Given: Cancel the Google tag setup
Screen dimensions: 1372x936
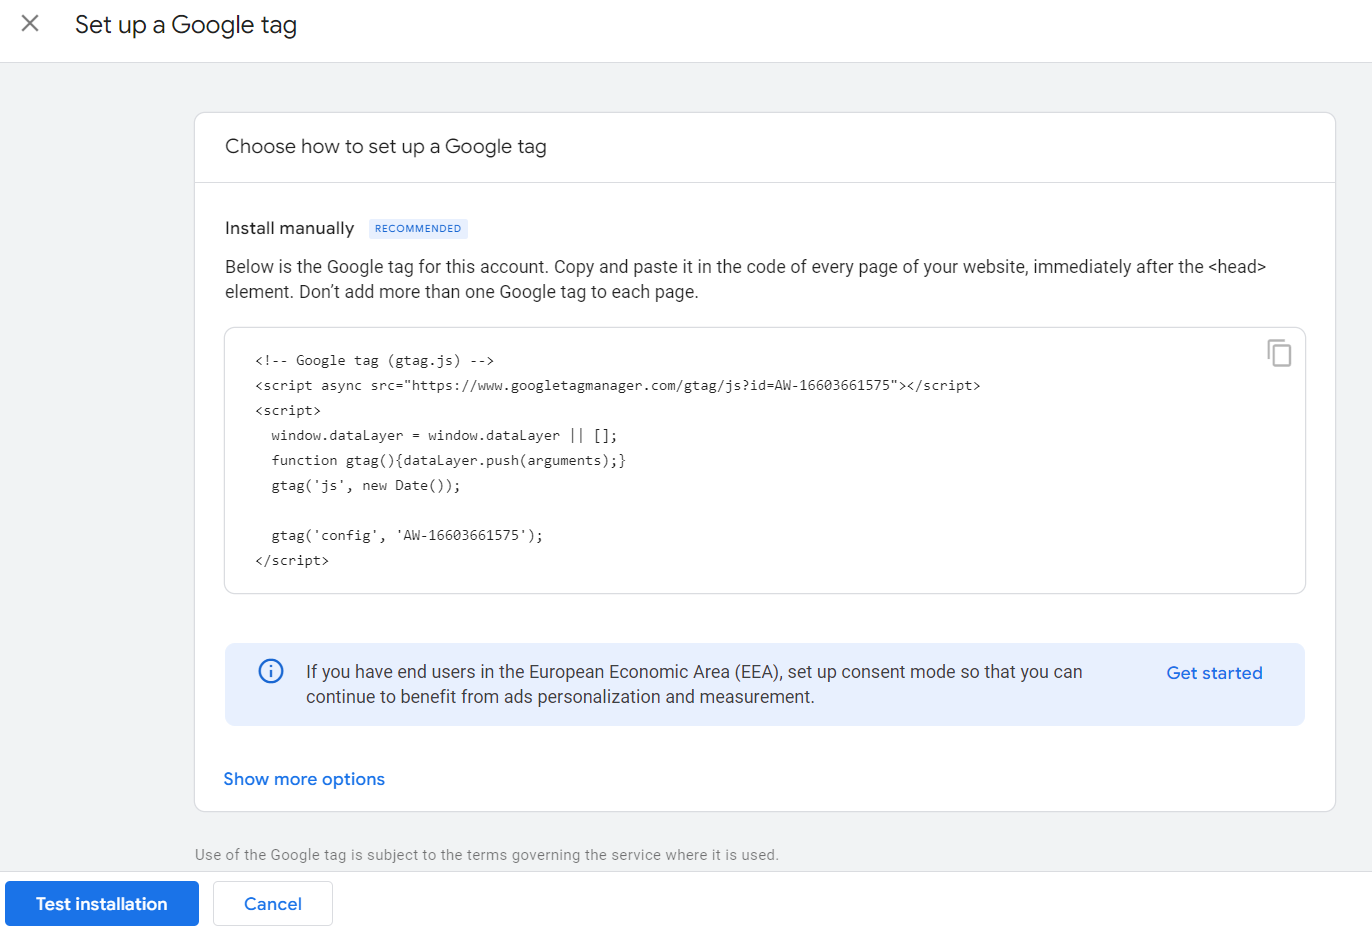Looking at the screenshot, I should (x=273, y=904).
